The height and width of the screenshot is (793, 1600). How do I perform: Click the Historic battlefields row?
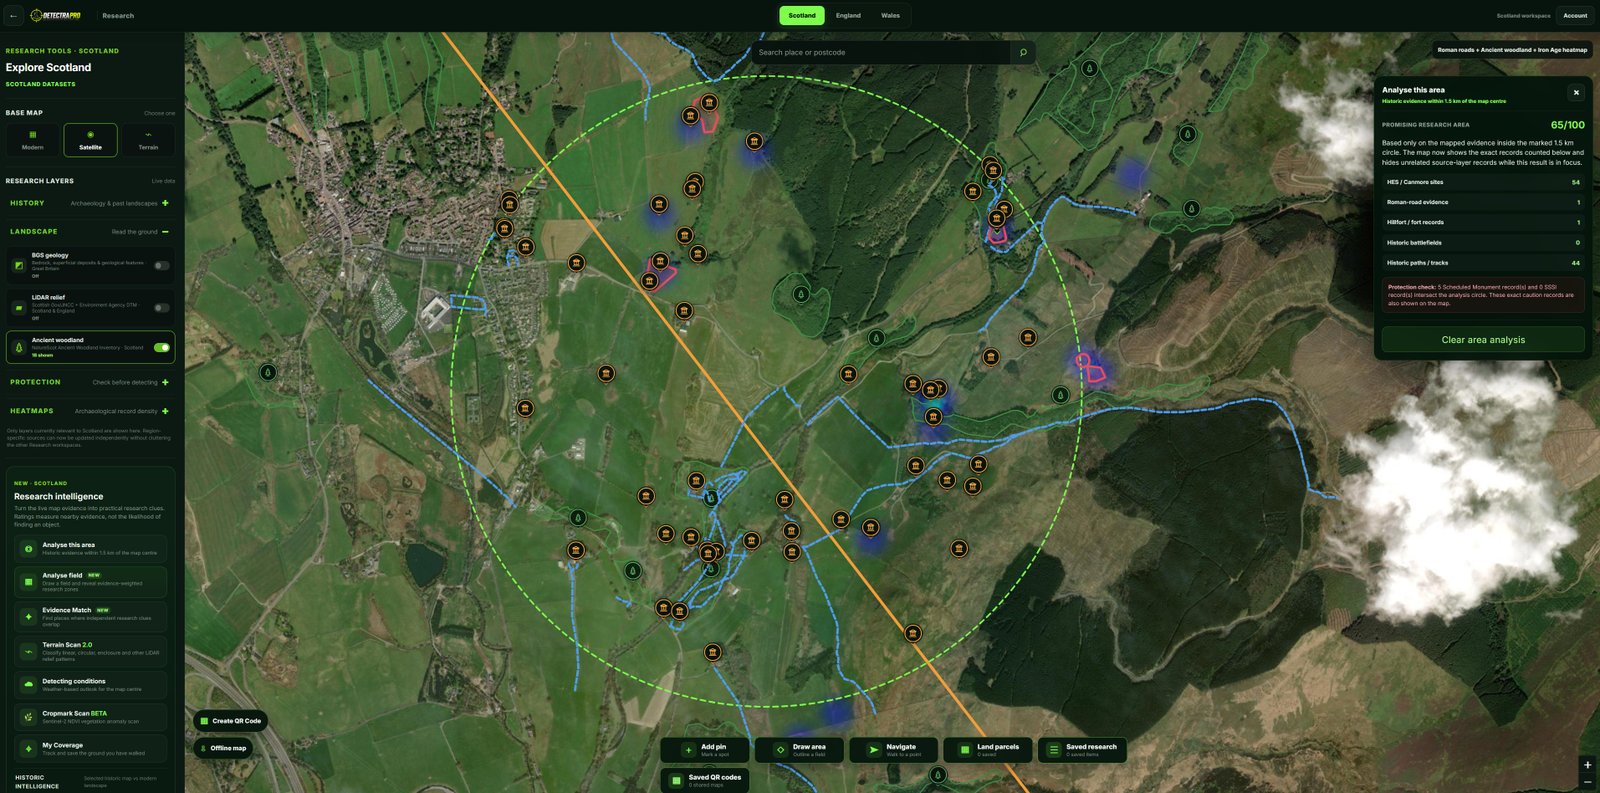(x=1483, y=243)
